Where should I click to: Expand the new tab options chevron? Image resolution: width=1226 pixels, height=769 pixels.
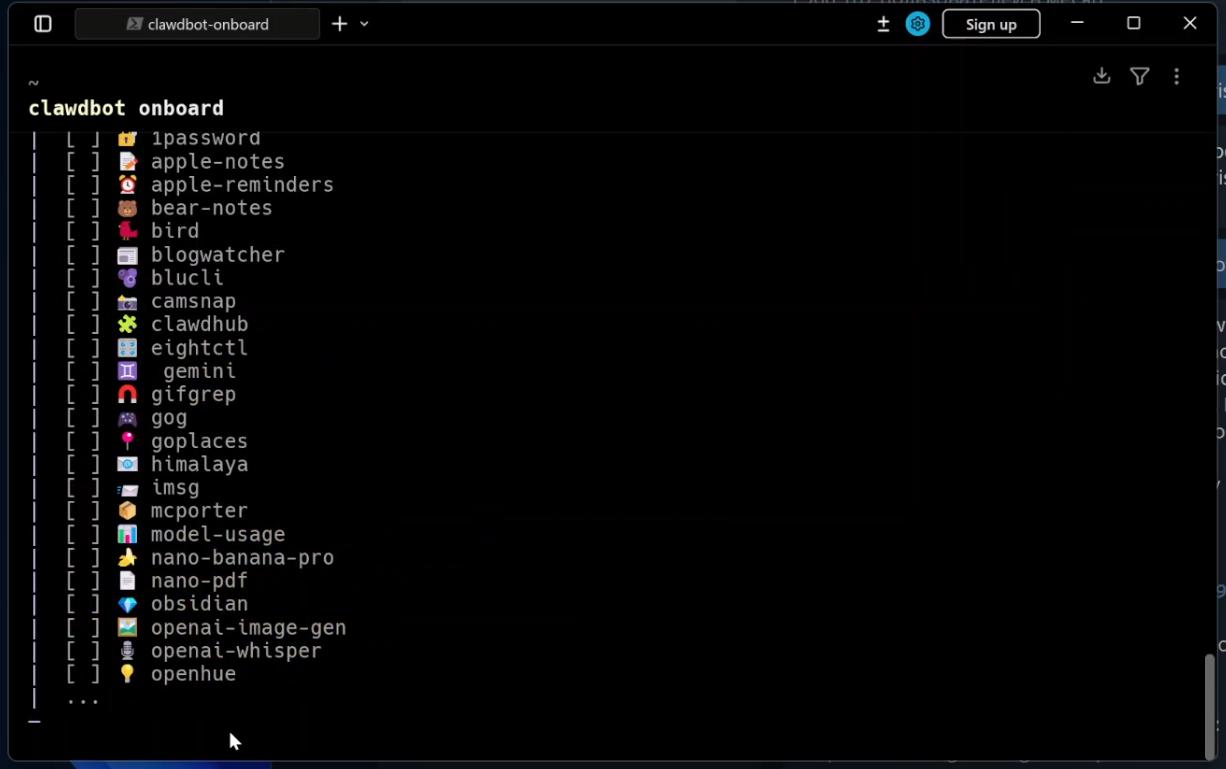click(364, 24)
